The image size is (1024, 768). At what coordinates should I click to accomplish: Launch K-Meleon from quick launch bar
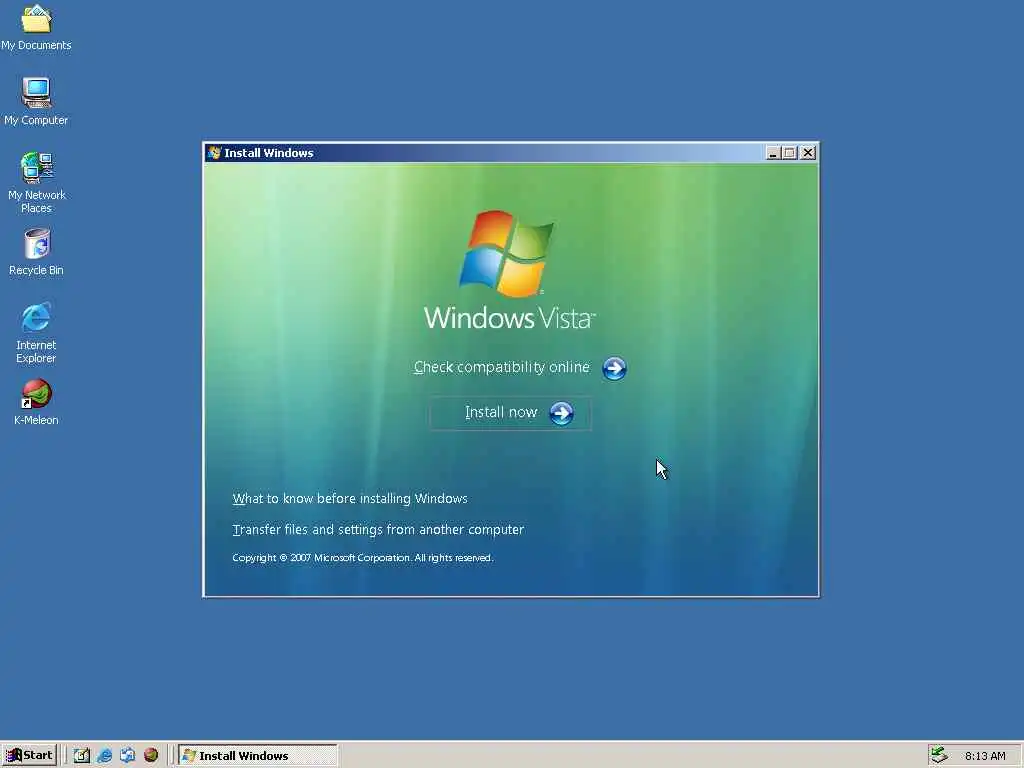click(x=151, y=755)
